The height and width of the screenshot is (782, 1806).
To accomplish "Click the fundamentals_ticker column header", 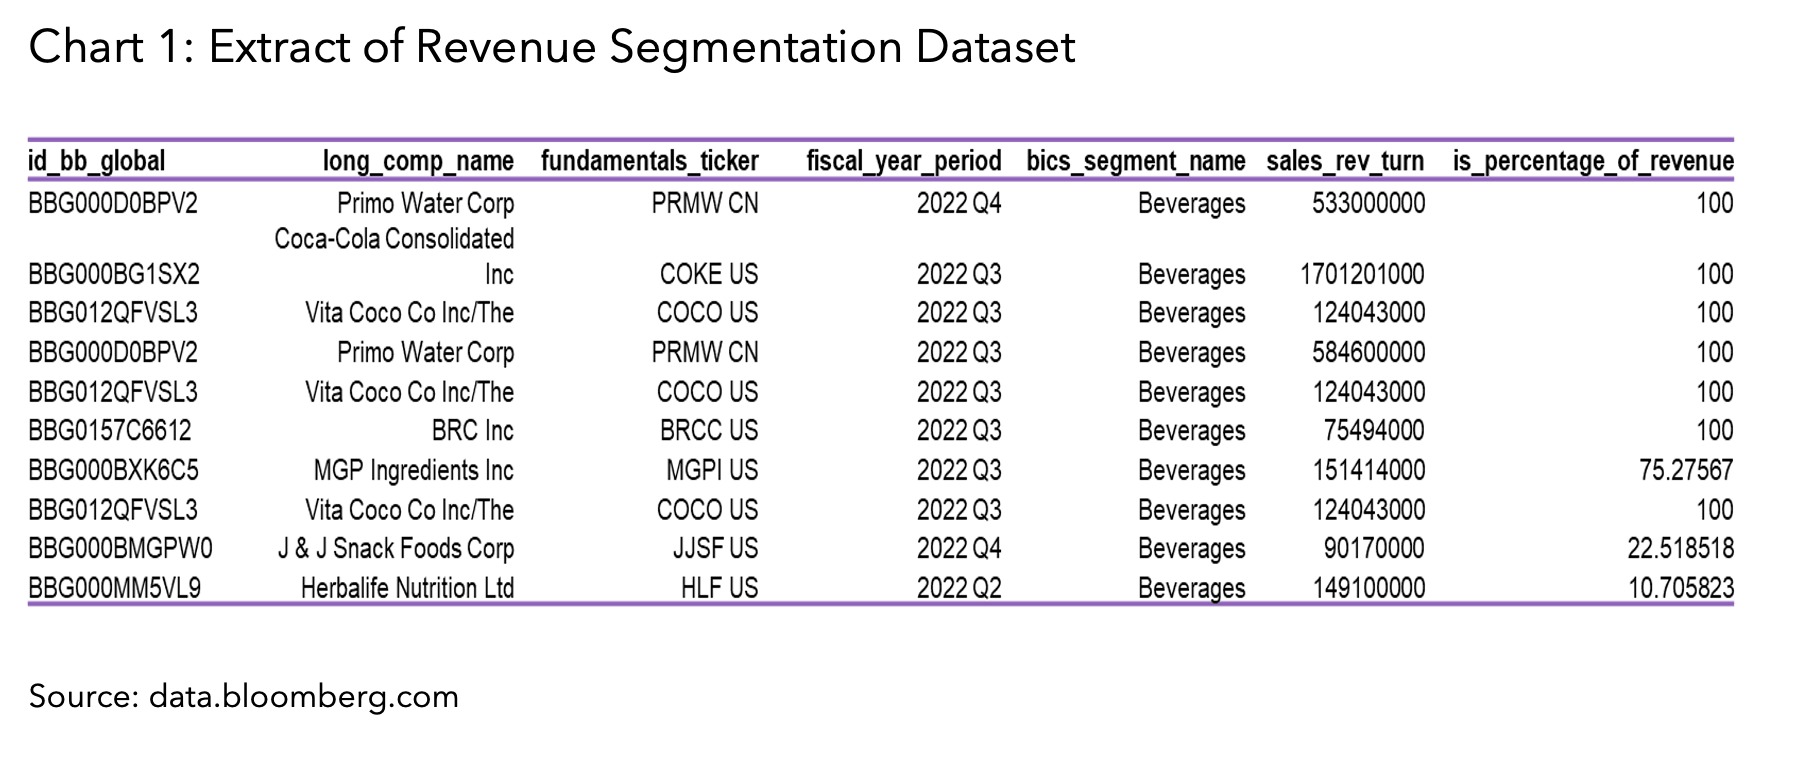I will [650, 161].
